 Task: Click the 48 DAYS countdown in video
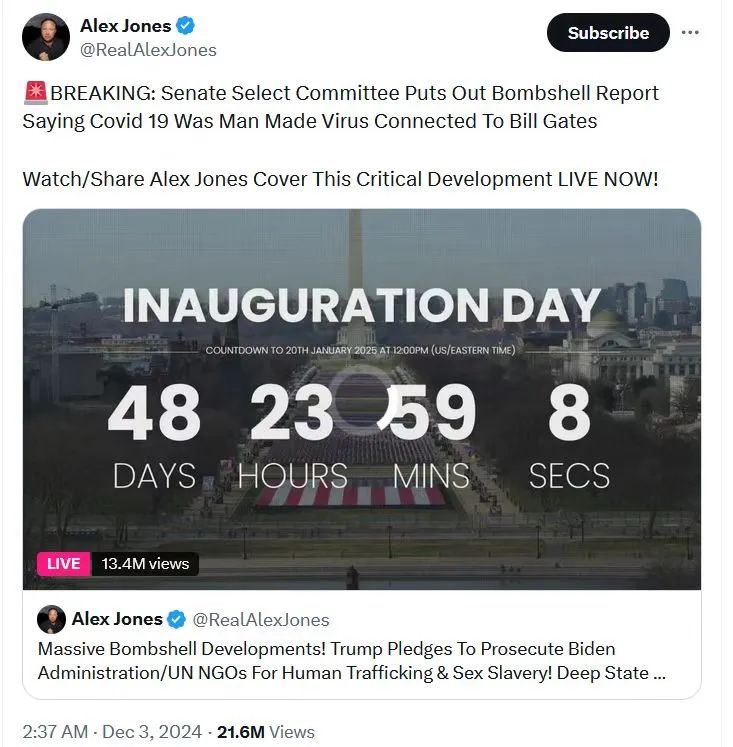pyautogui.click(x=153, y=438)
